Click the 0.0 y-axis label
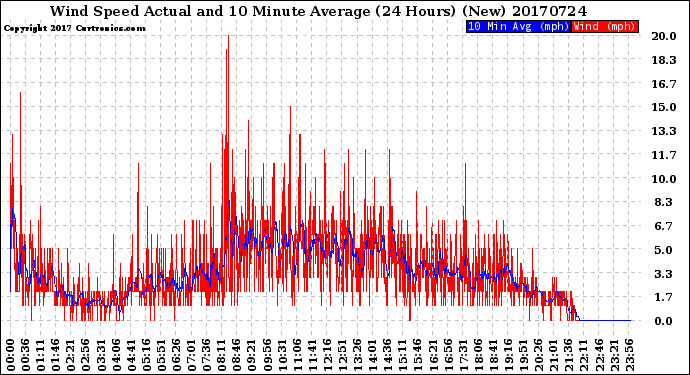Image resolution: width=690 pixels, height=375 pixels. click(664, 321)
